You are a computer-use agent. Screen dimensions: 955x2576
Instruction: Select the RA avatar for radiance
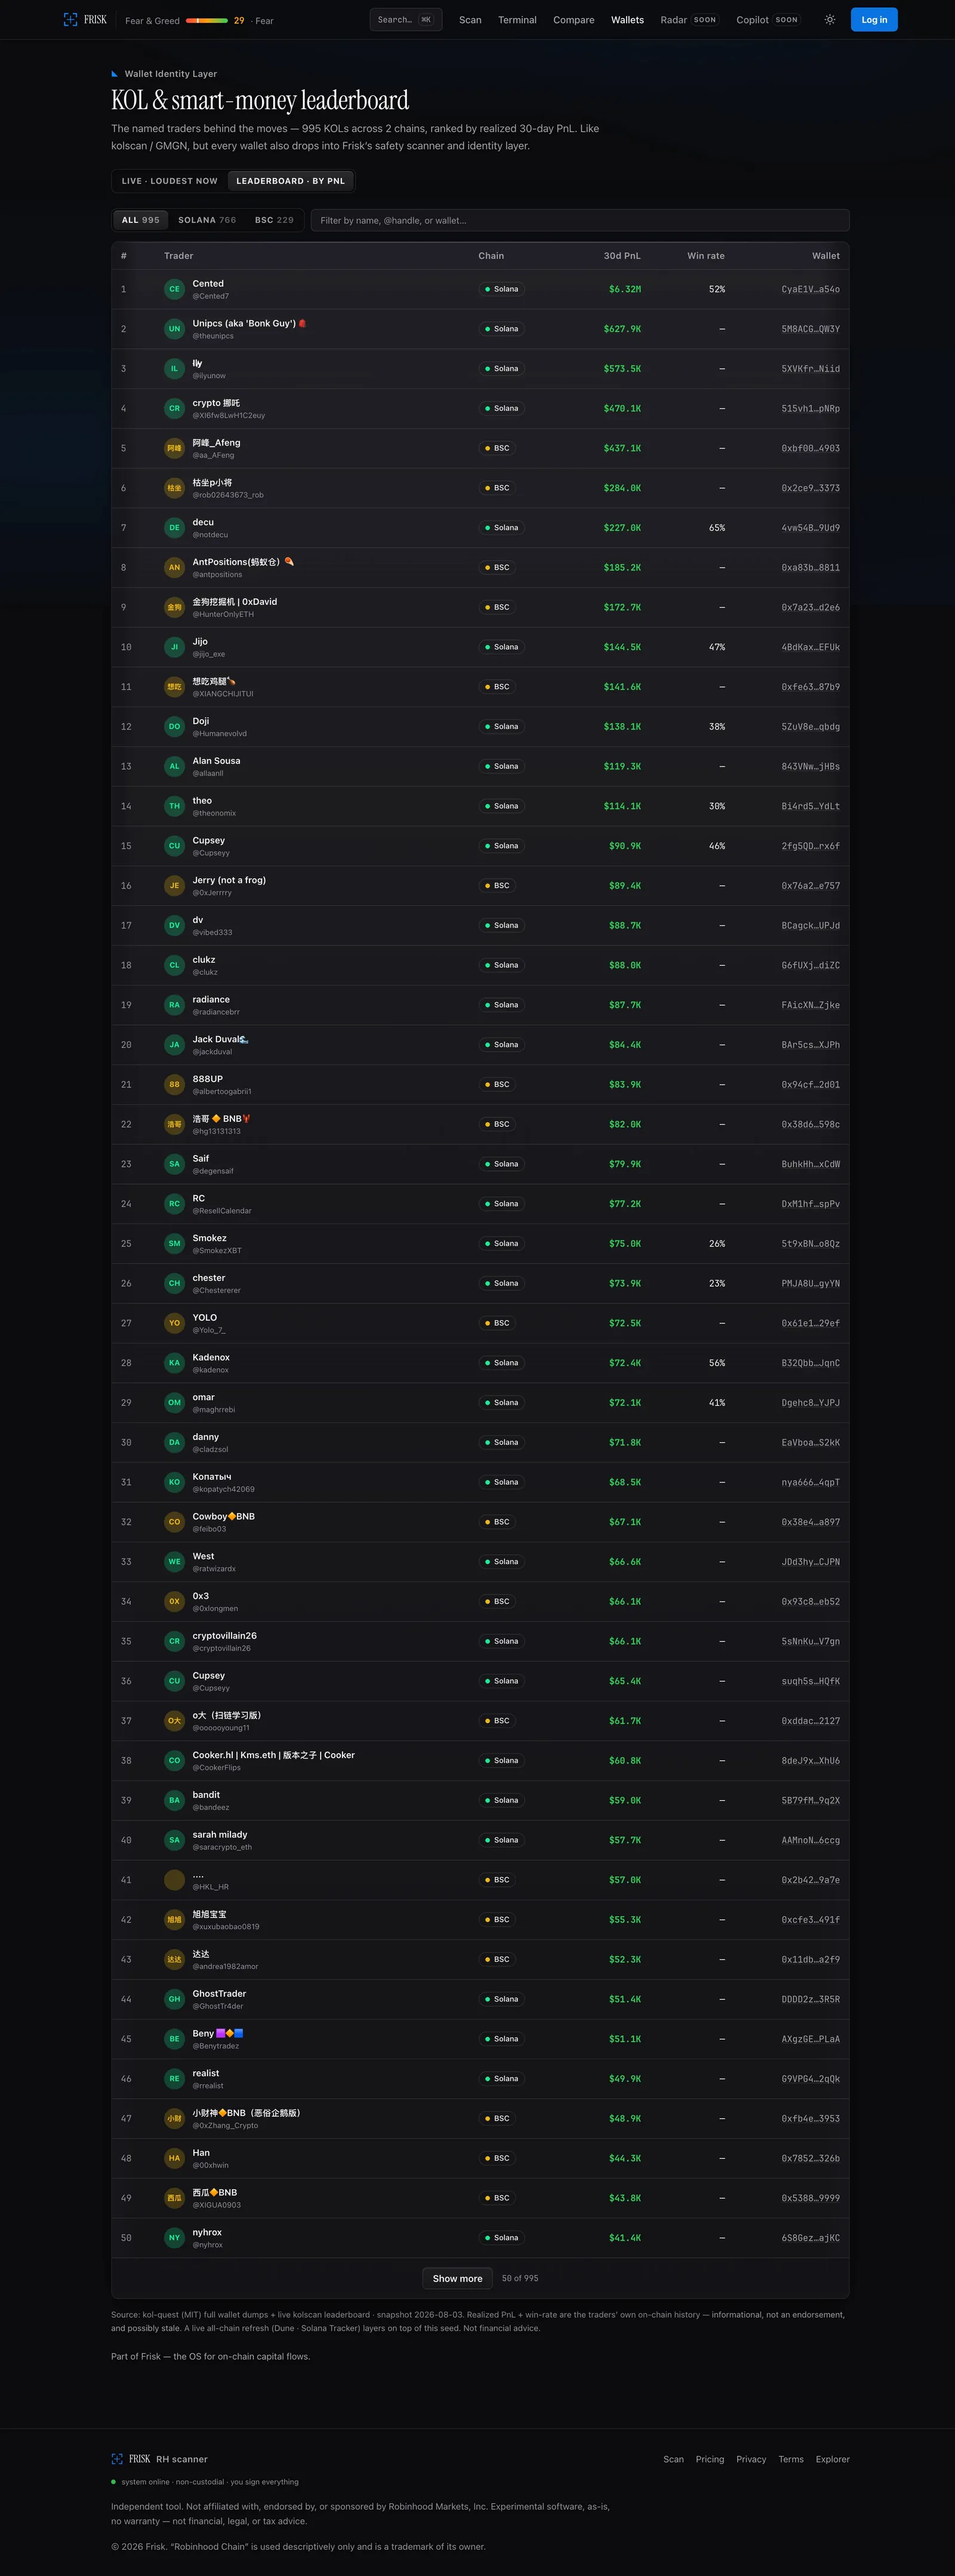tap(174, 1005)
